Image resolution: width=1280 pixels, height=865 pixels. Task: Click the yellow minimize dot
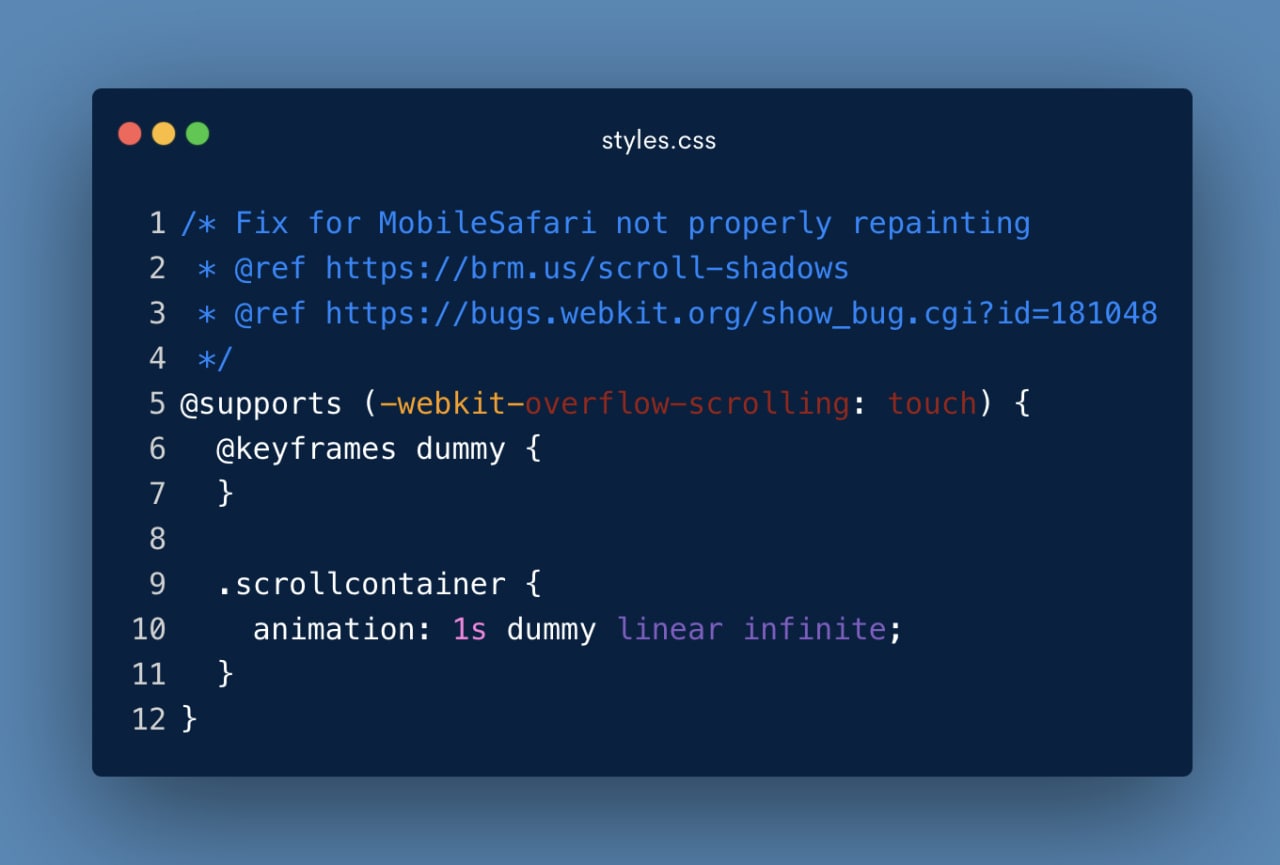[x=164, y=133]
